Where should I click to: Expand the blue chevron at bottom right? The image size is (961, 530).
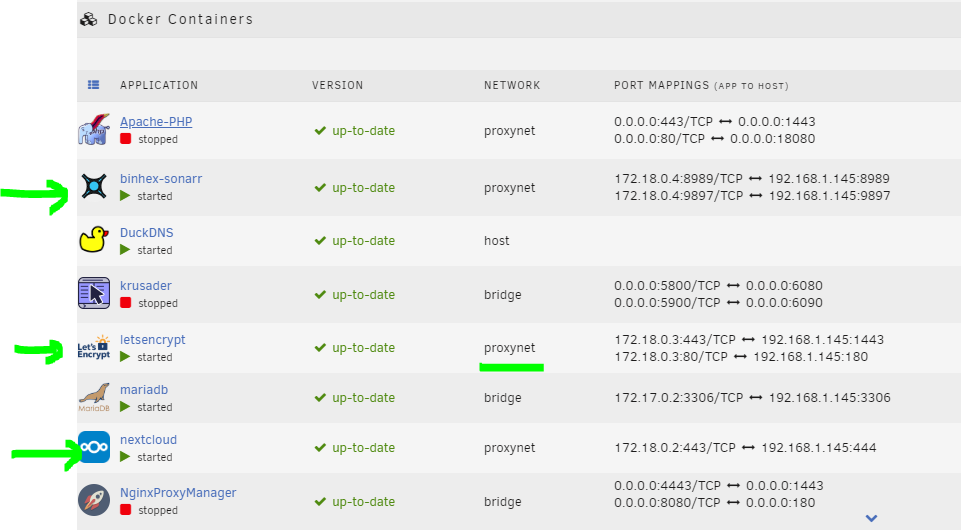coord(872,518)
